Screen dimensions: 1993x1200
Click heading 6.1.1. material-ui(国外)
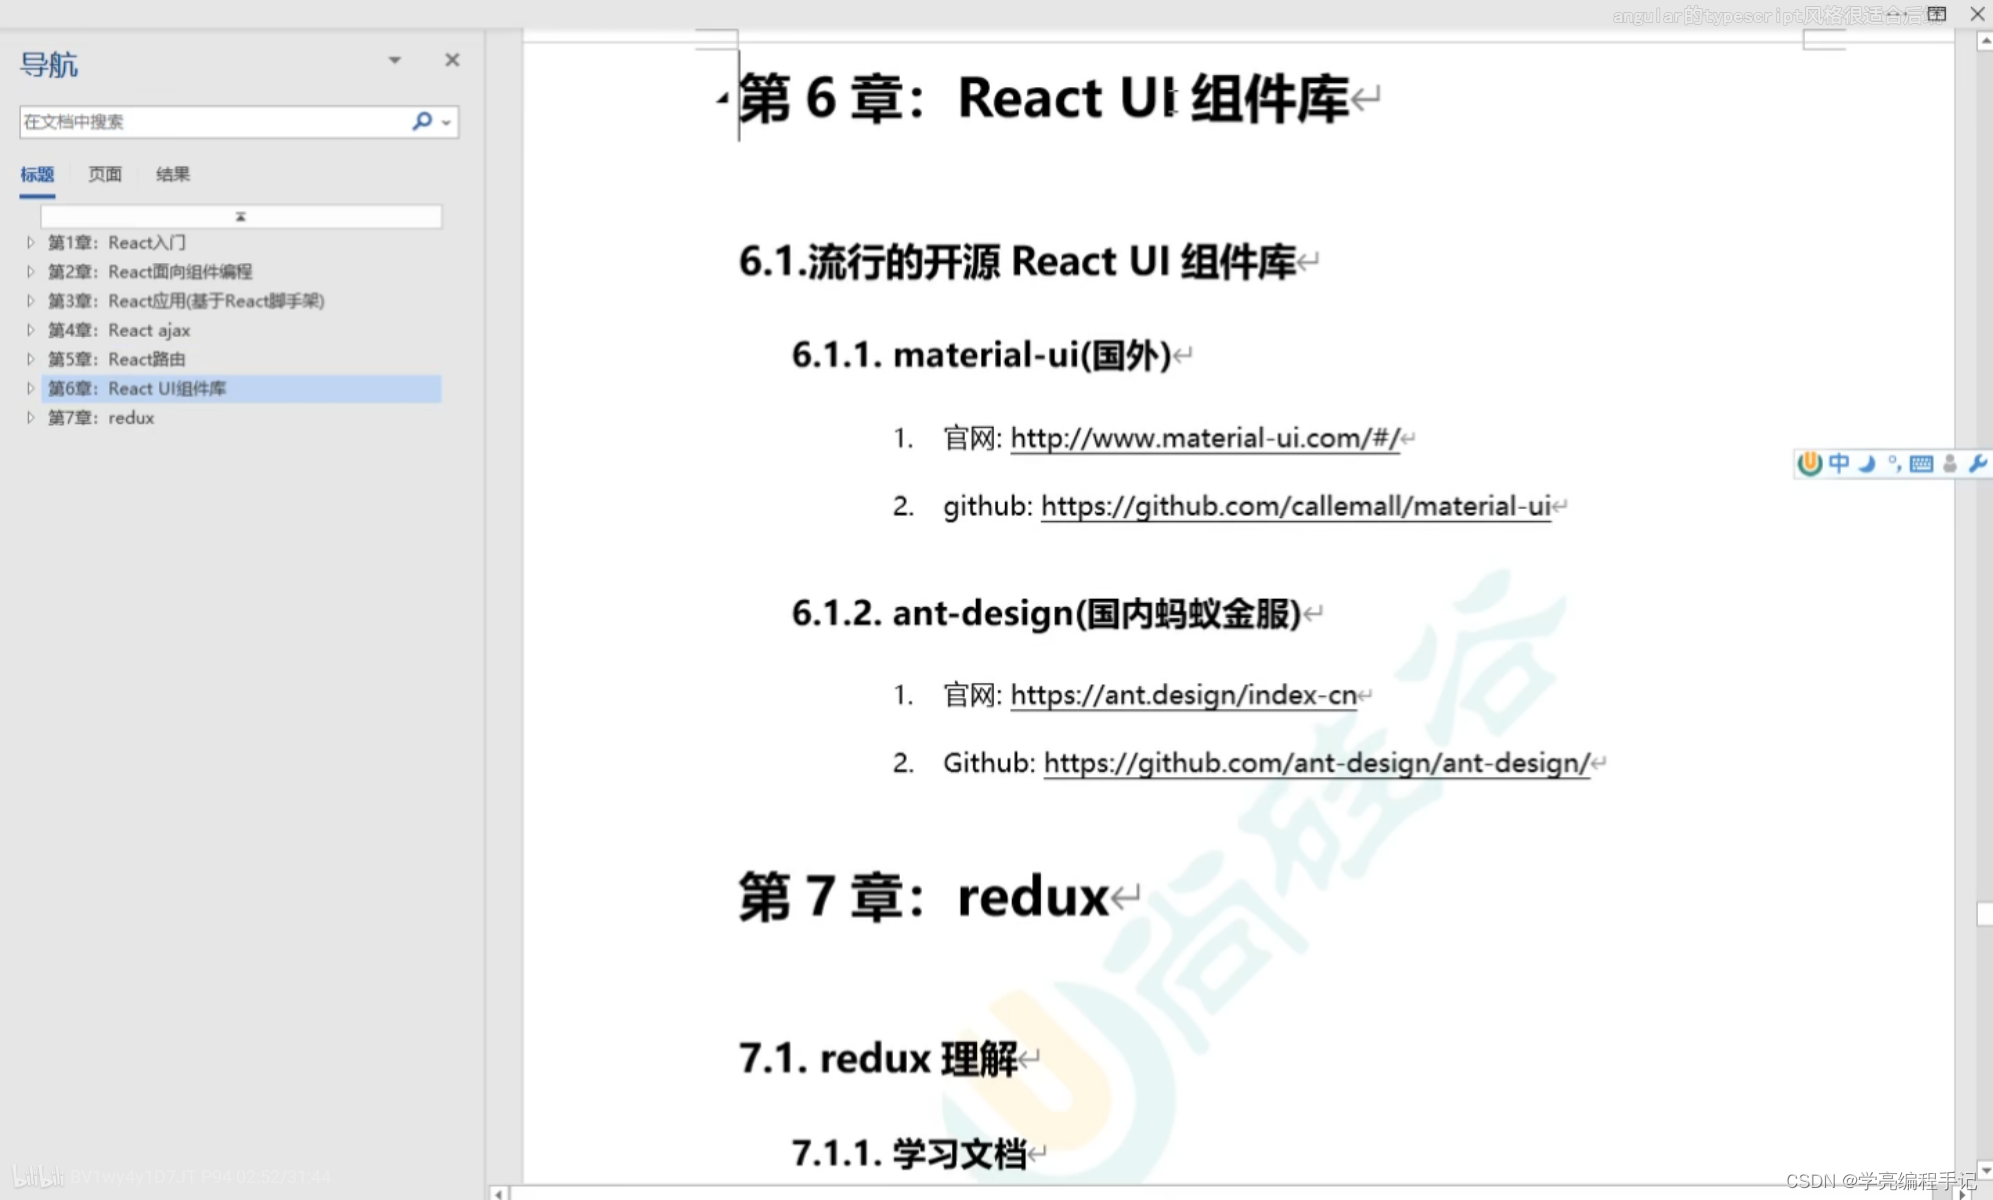[981, 355]
